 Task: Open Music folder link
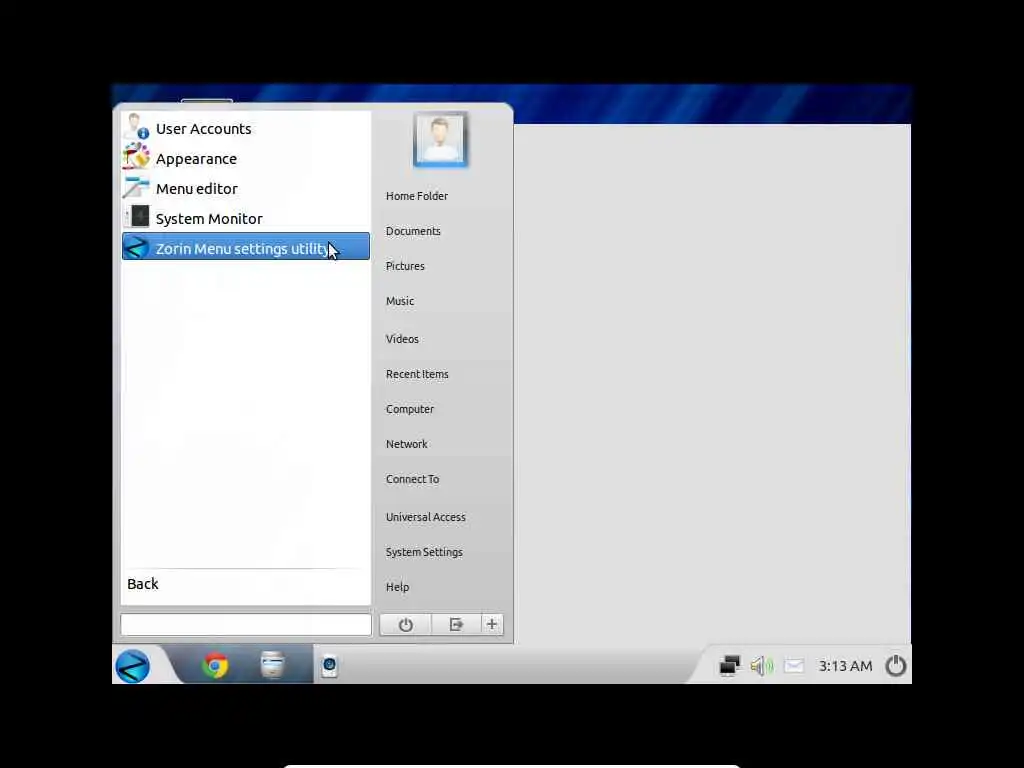[x=400, y=301]
